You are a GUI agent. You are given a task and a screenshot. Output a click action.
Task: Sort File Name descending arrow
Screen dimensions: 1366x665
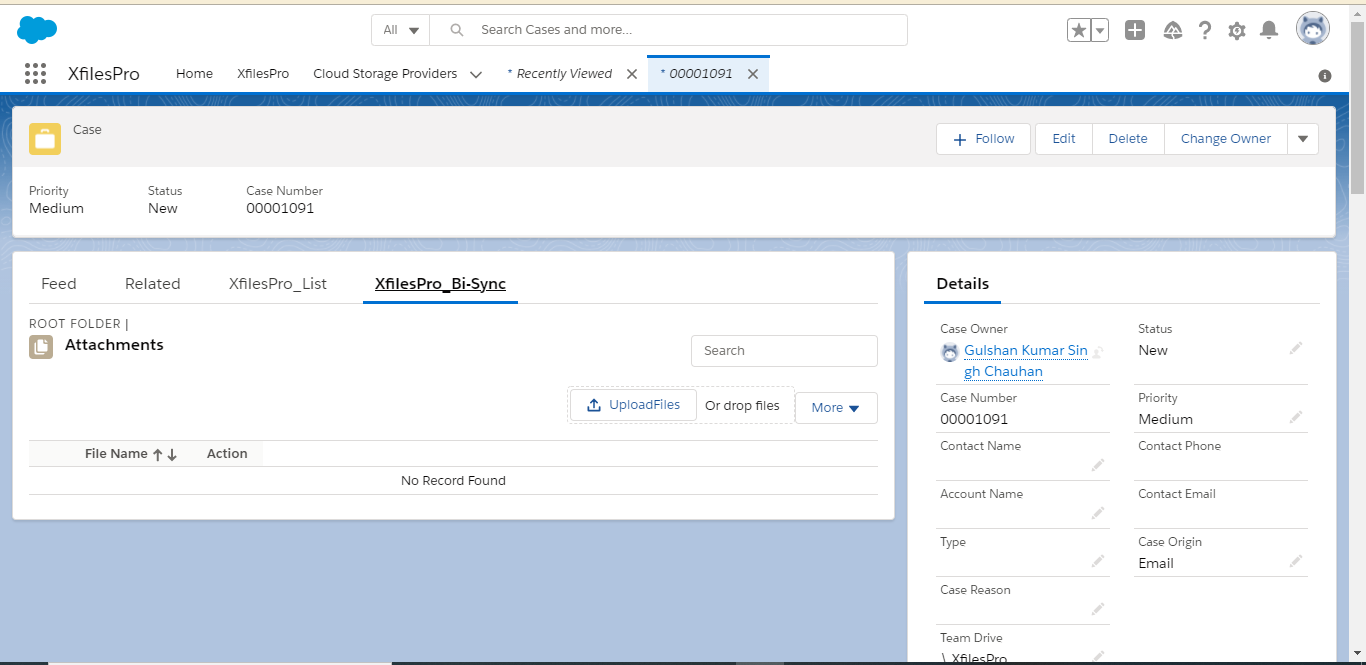[x=172, y=454]
